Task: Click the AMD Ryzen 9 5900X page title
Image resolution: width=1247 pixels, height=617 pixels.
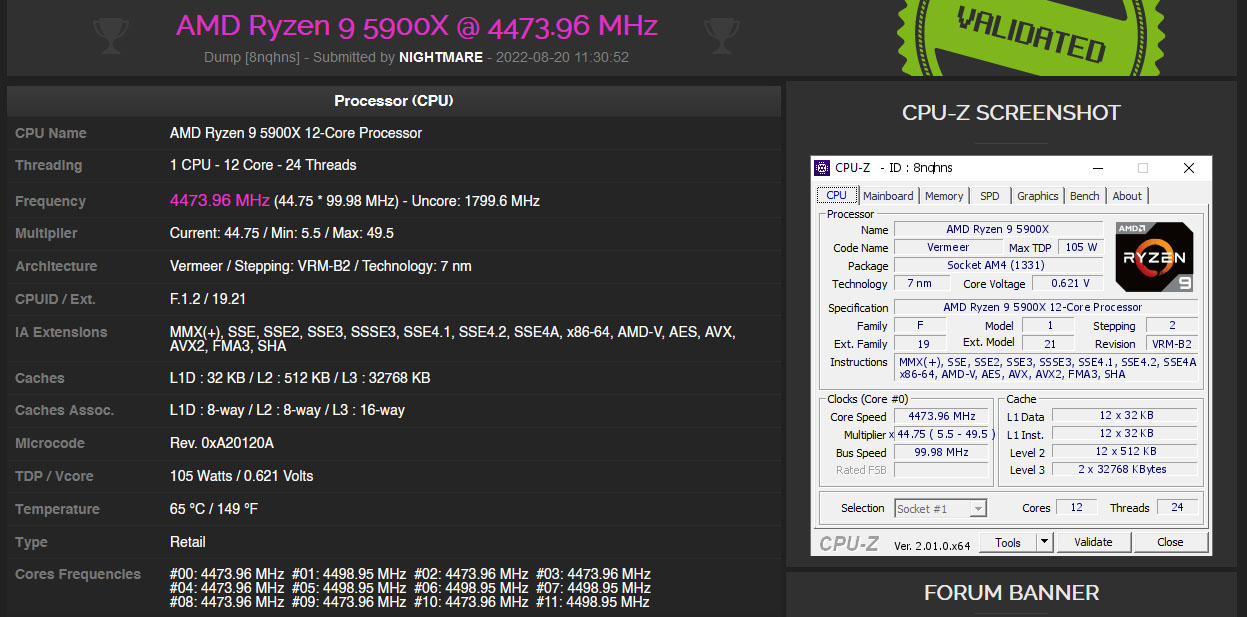Action: 417,26
